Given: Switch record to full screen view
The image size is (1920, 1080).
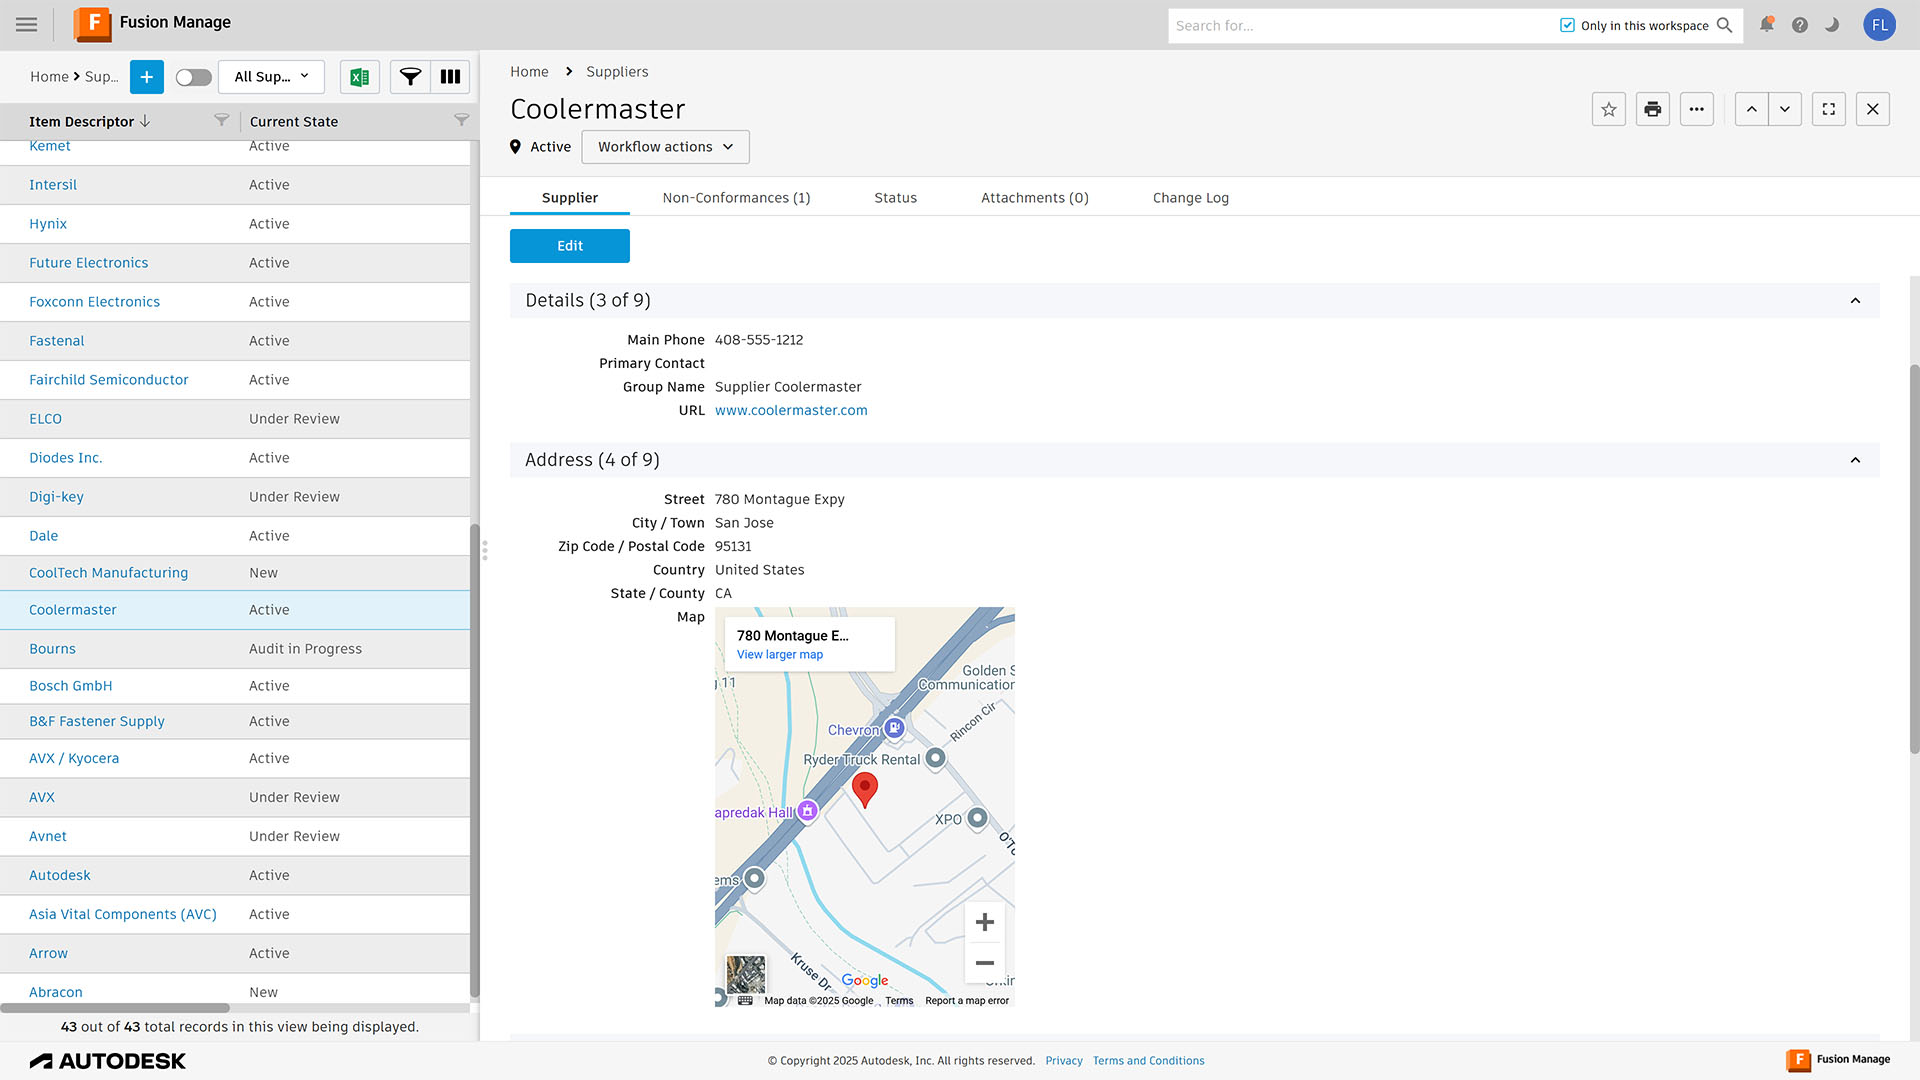Looking at the screenshot, I should coord(1828,110).
